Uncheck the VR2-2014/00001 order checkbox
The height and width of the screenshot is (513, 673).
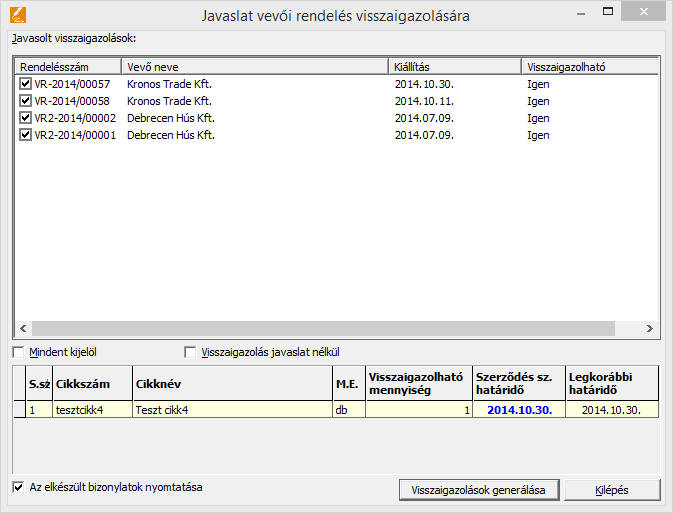(25, 134)
